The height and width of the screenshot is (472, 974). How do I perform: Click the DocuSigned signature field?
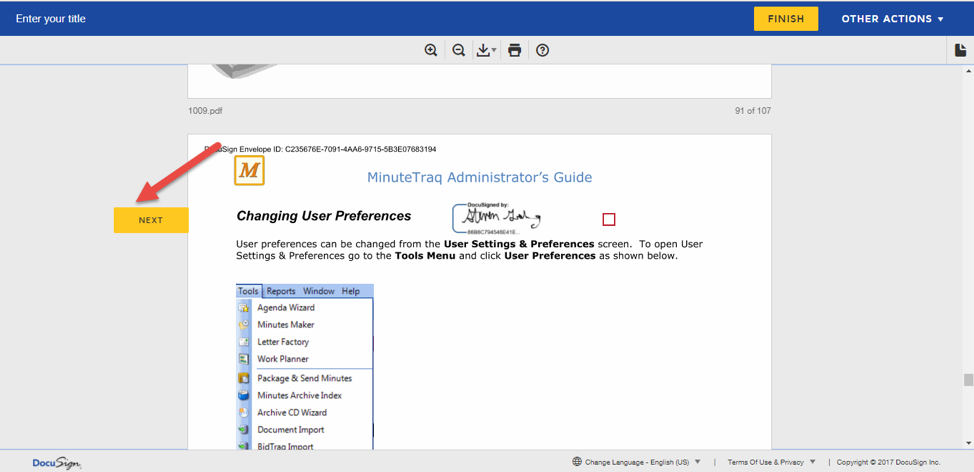click(x=498, y=218)
